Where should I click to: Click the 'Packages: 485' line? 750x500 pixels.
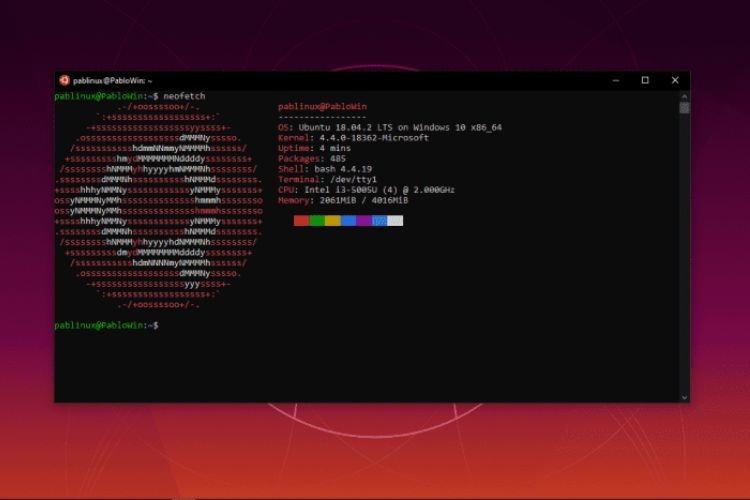point(312,159)
